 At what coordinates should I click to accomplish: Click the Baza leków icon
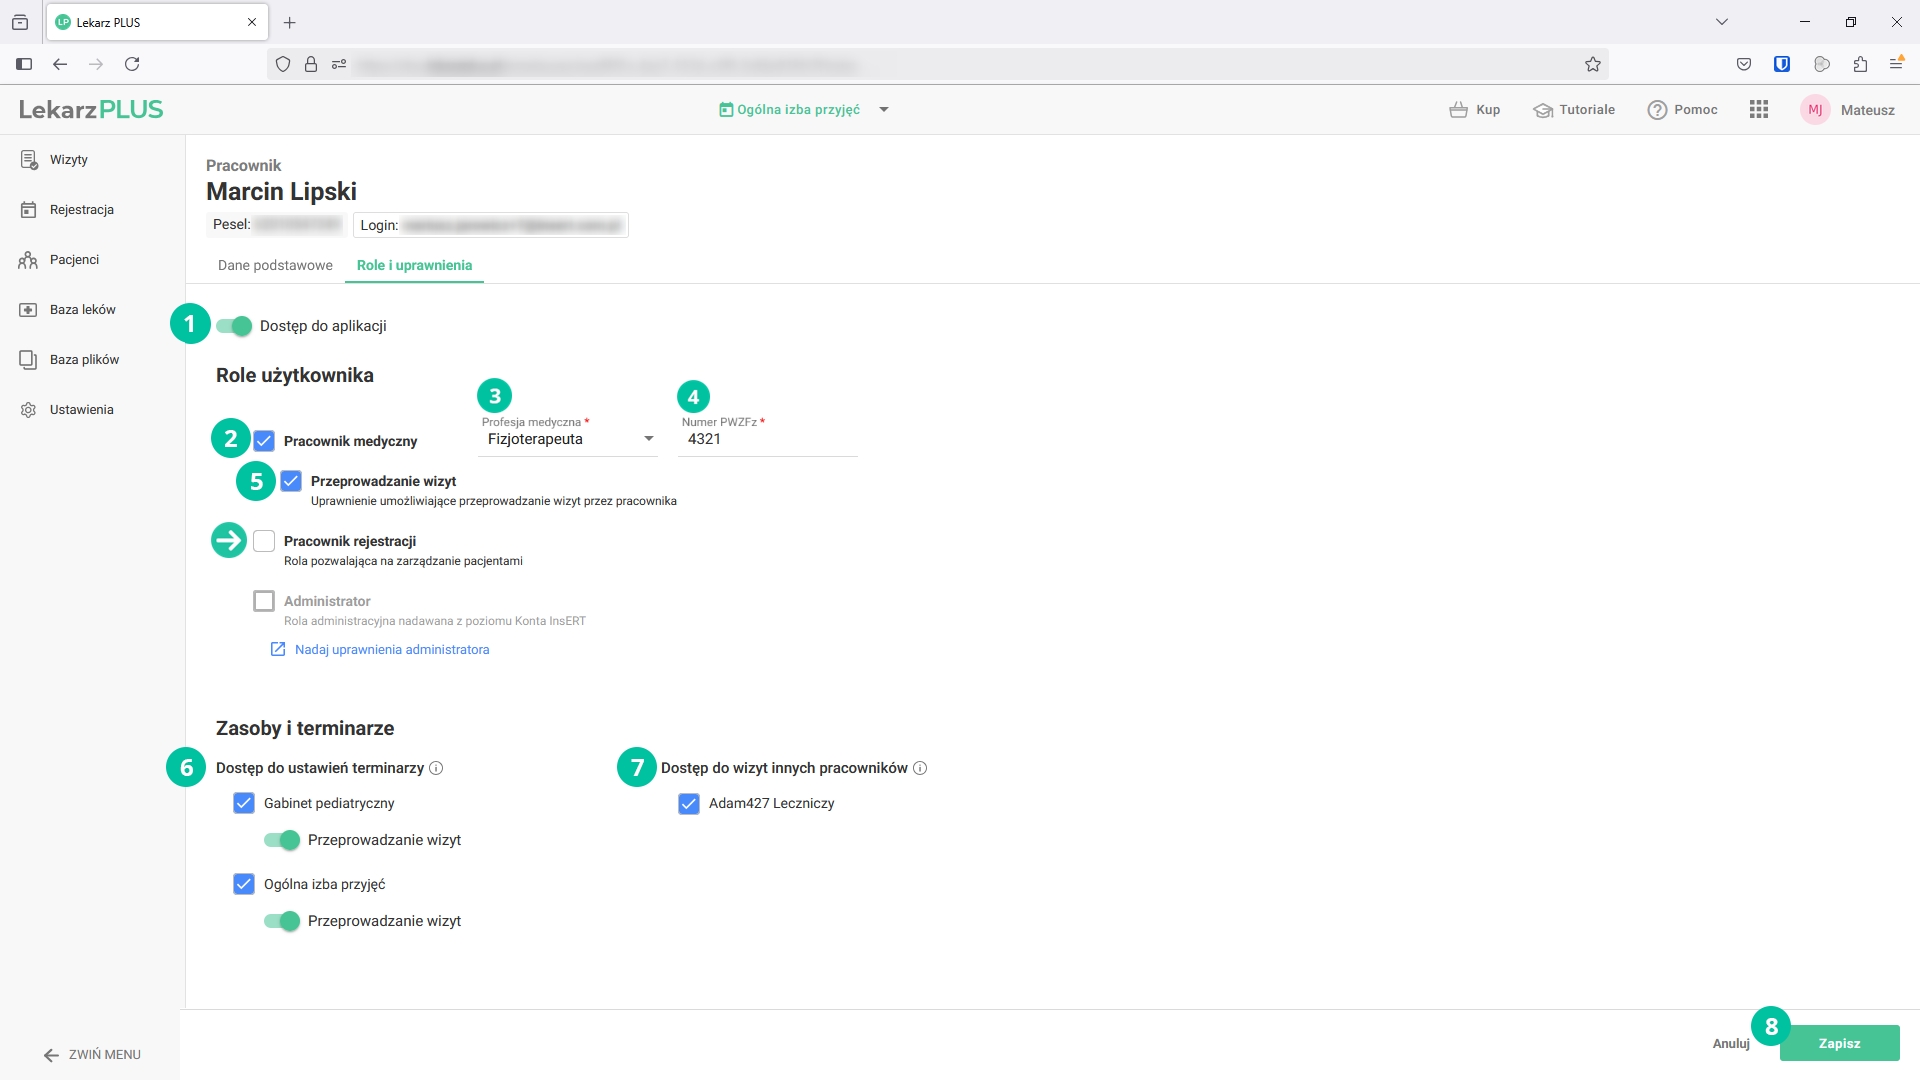point(28,310)
